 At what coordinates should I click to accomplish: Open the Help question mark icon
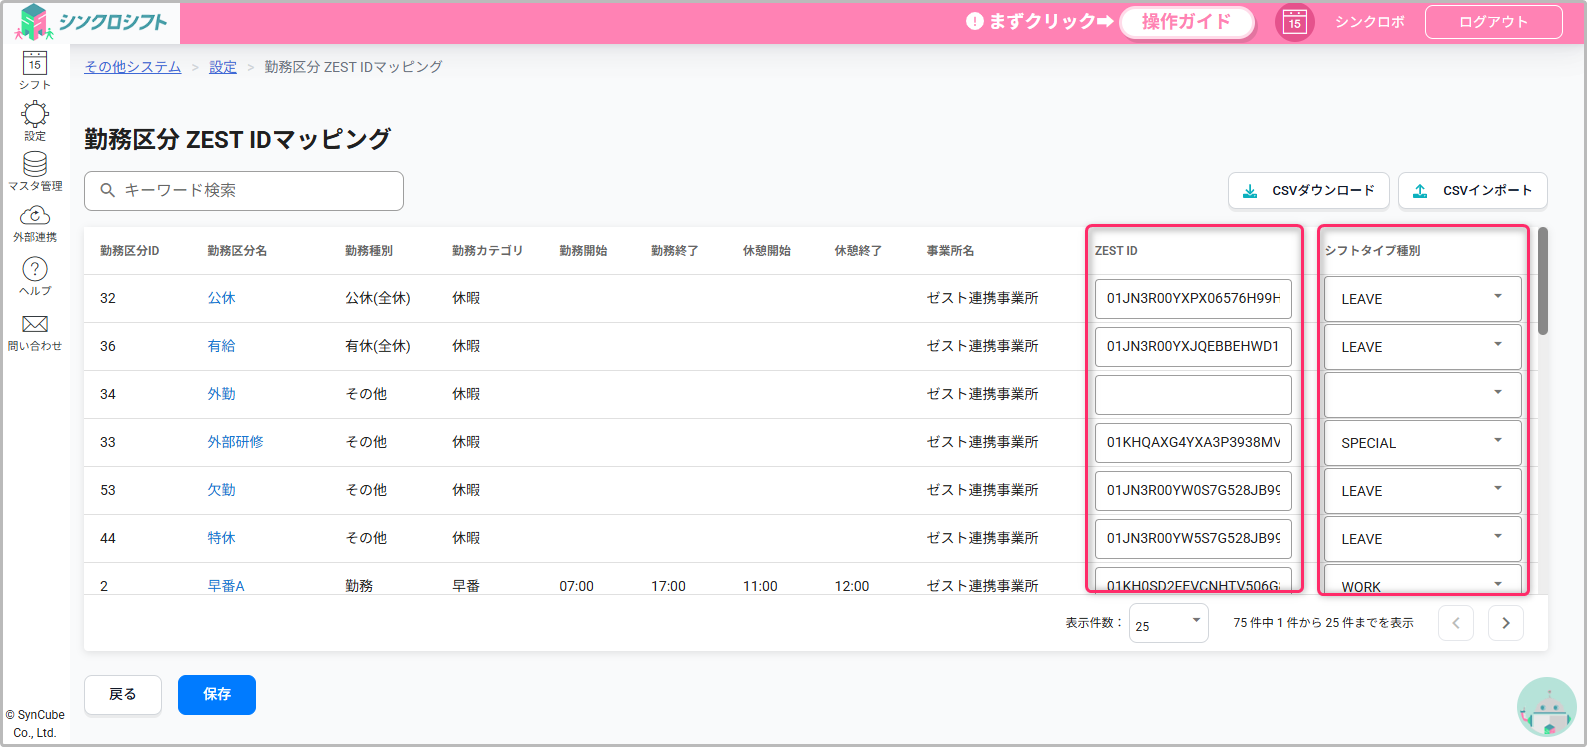coord(35,275)
